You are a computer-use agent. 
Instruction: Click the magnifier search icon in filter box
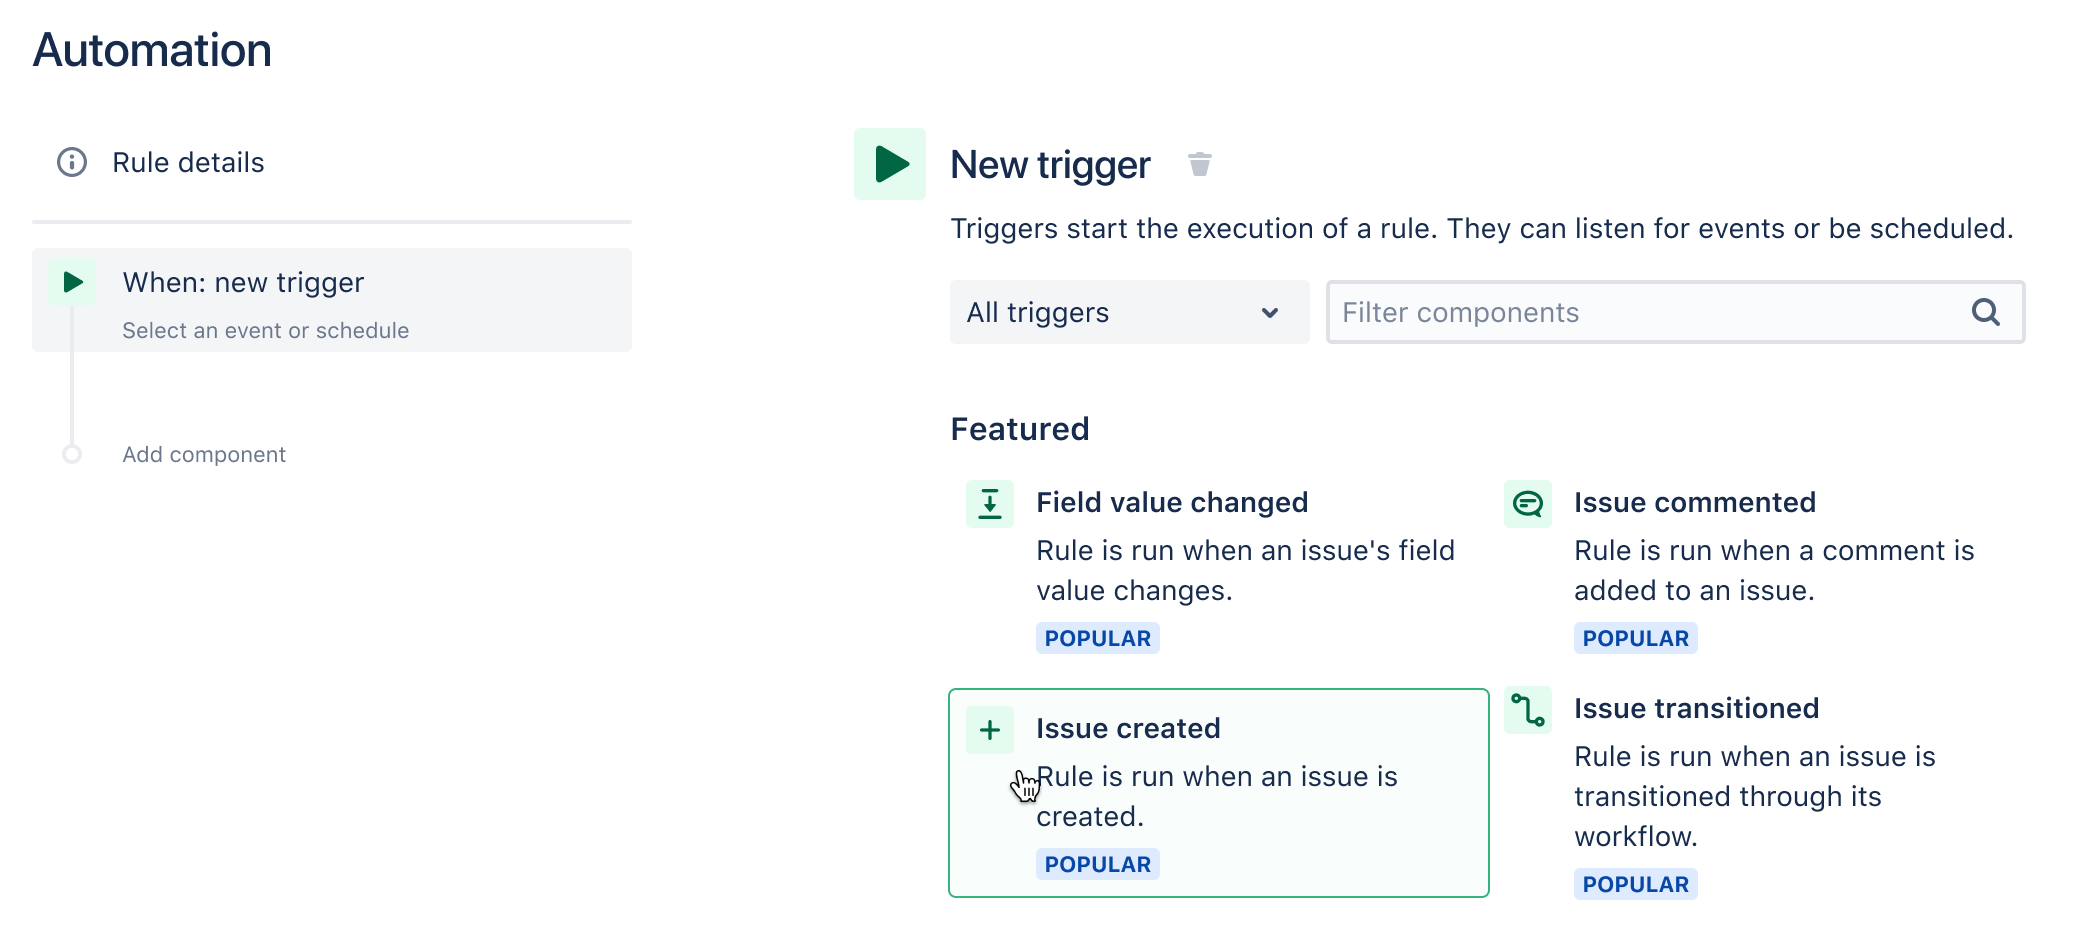(1986, 312)
